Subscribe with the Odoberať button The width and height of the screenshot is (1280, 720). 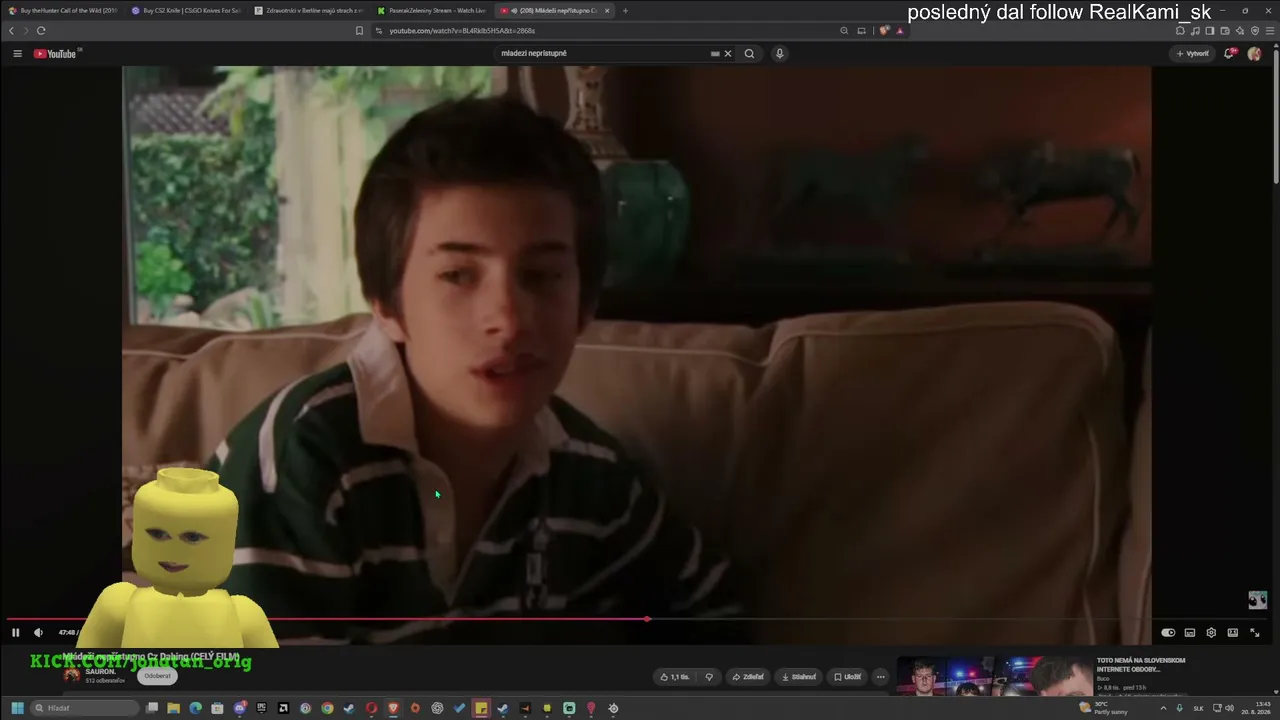point(158,676)
